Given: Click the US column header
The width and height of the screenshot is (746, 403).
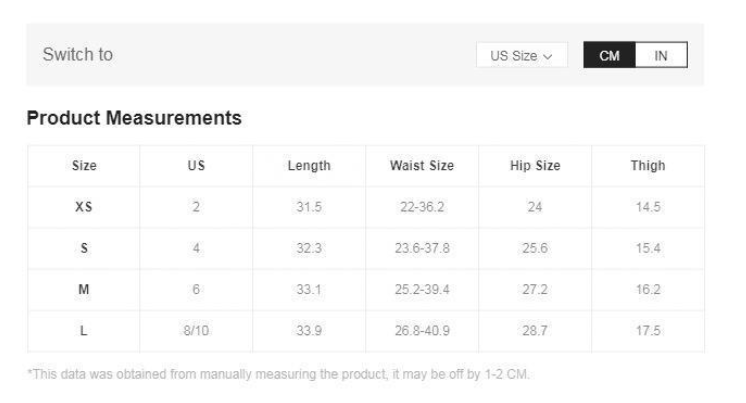Looking at the screenshot, I should point(196,166).
